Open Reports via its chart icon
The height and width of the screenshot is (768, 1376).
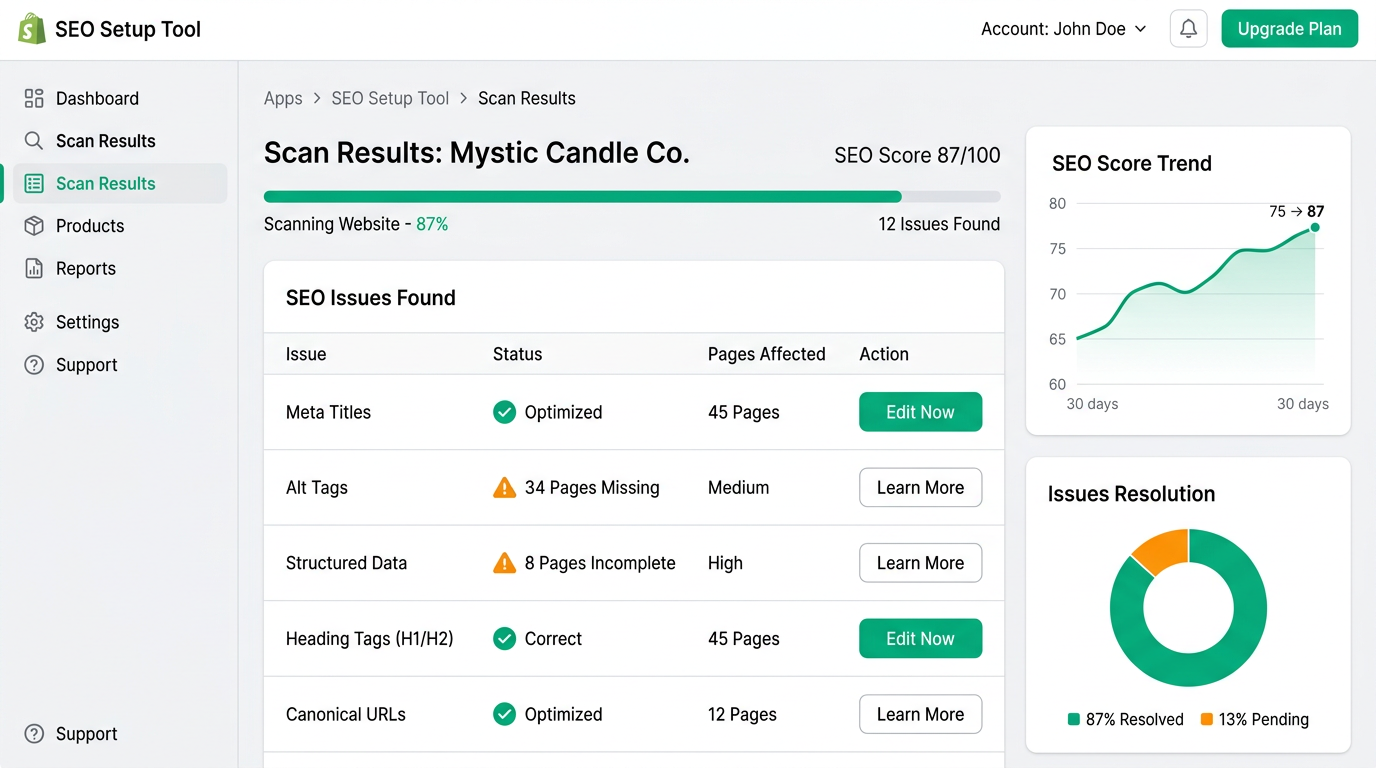click(x=33, y=268)
